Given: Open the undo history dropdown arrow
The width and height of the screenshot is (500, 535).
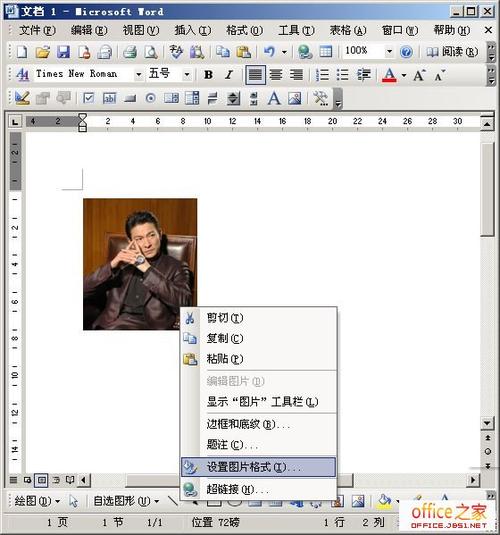Looking at the screenshot, I should [284, 52].
